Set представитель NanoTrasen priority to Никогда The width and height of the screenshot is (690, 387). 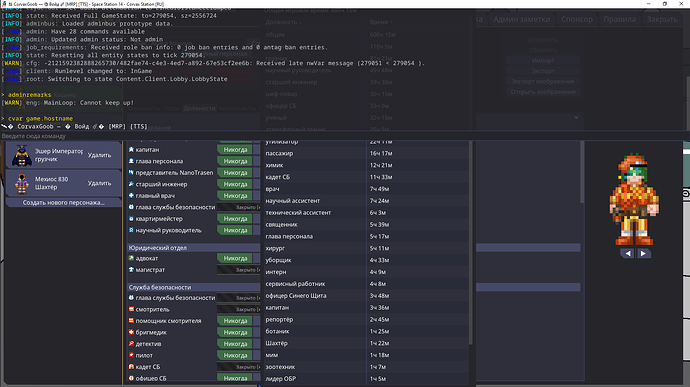(235, 173)
